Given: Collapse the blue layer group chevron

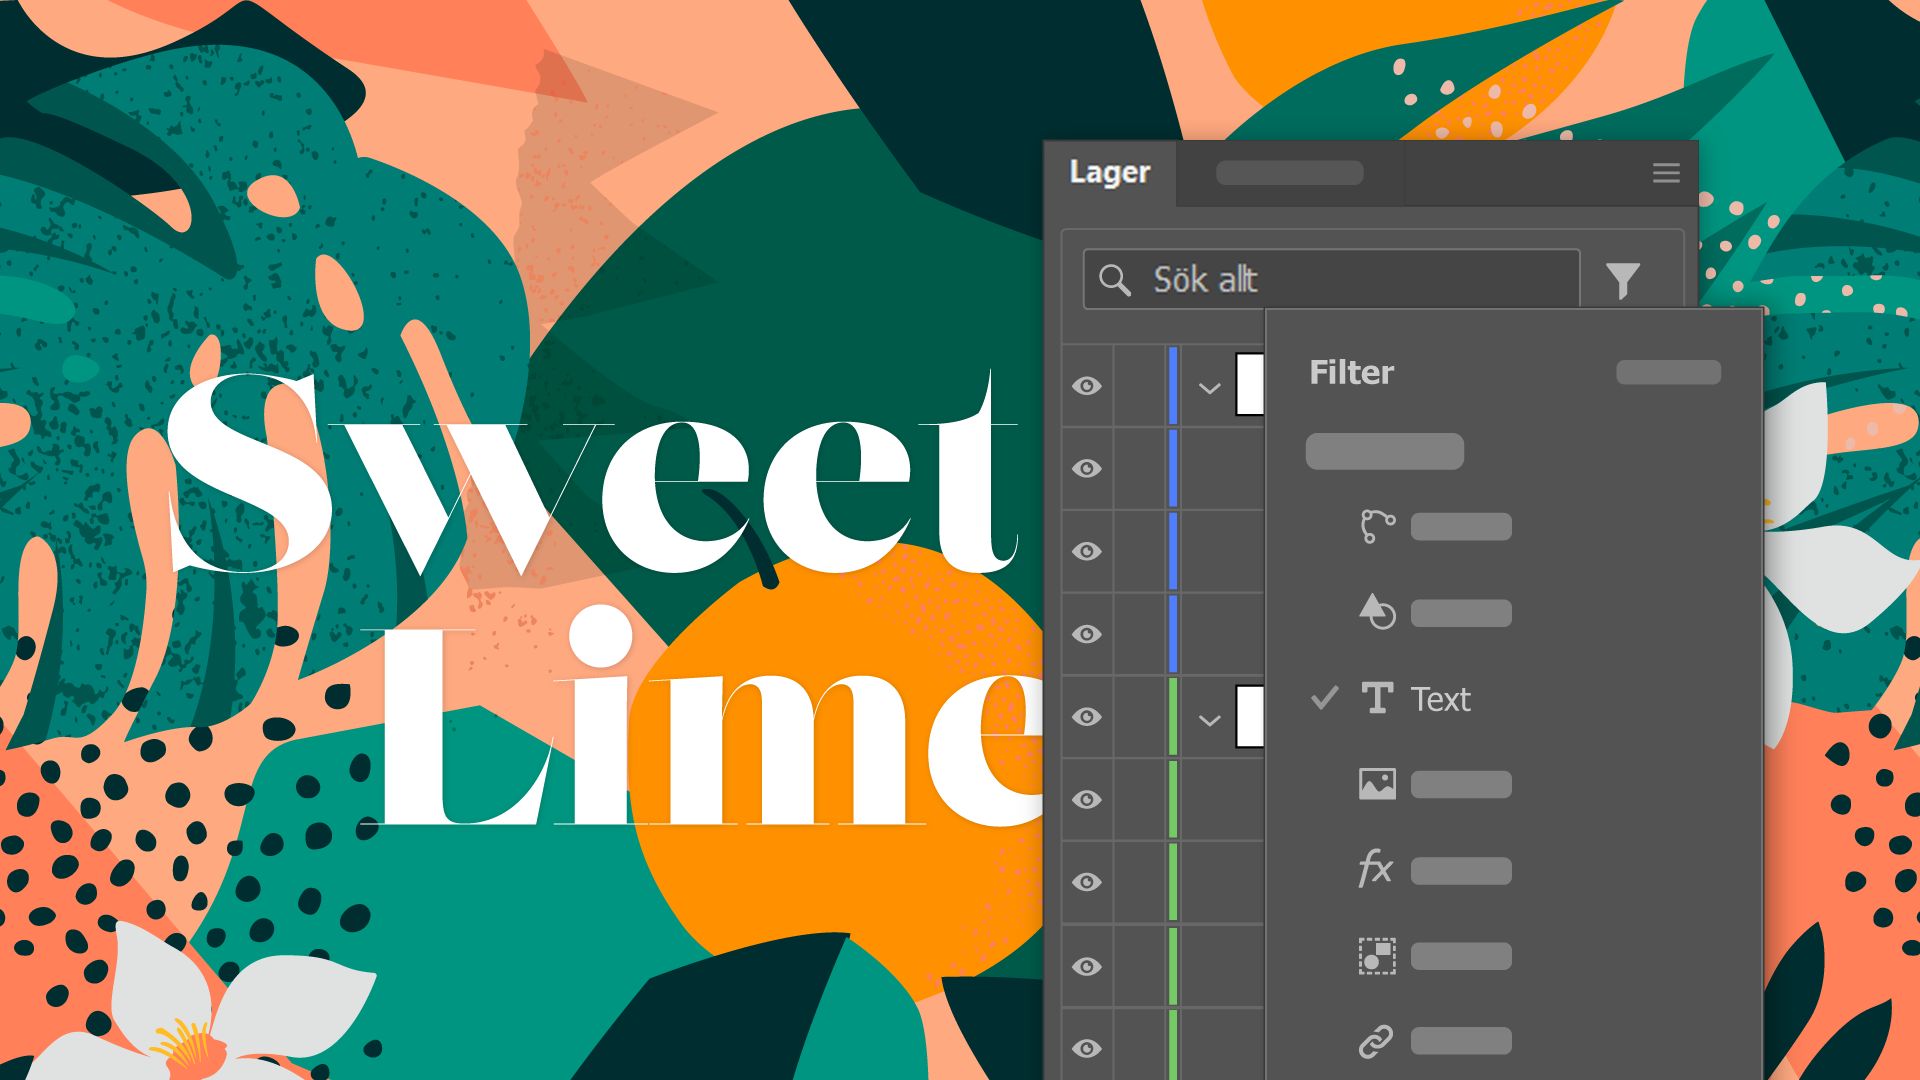Looking at the screenshot, I should click(1209, 388).
